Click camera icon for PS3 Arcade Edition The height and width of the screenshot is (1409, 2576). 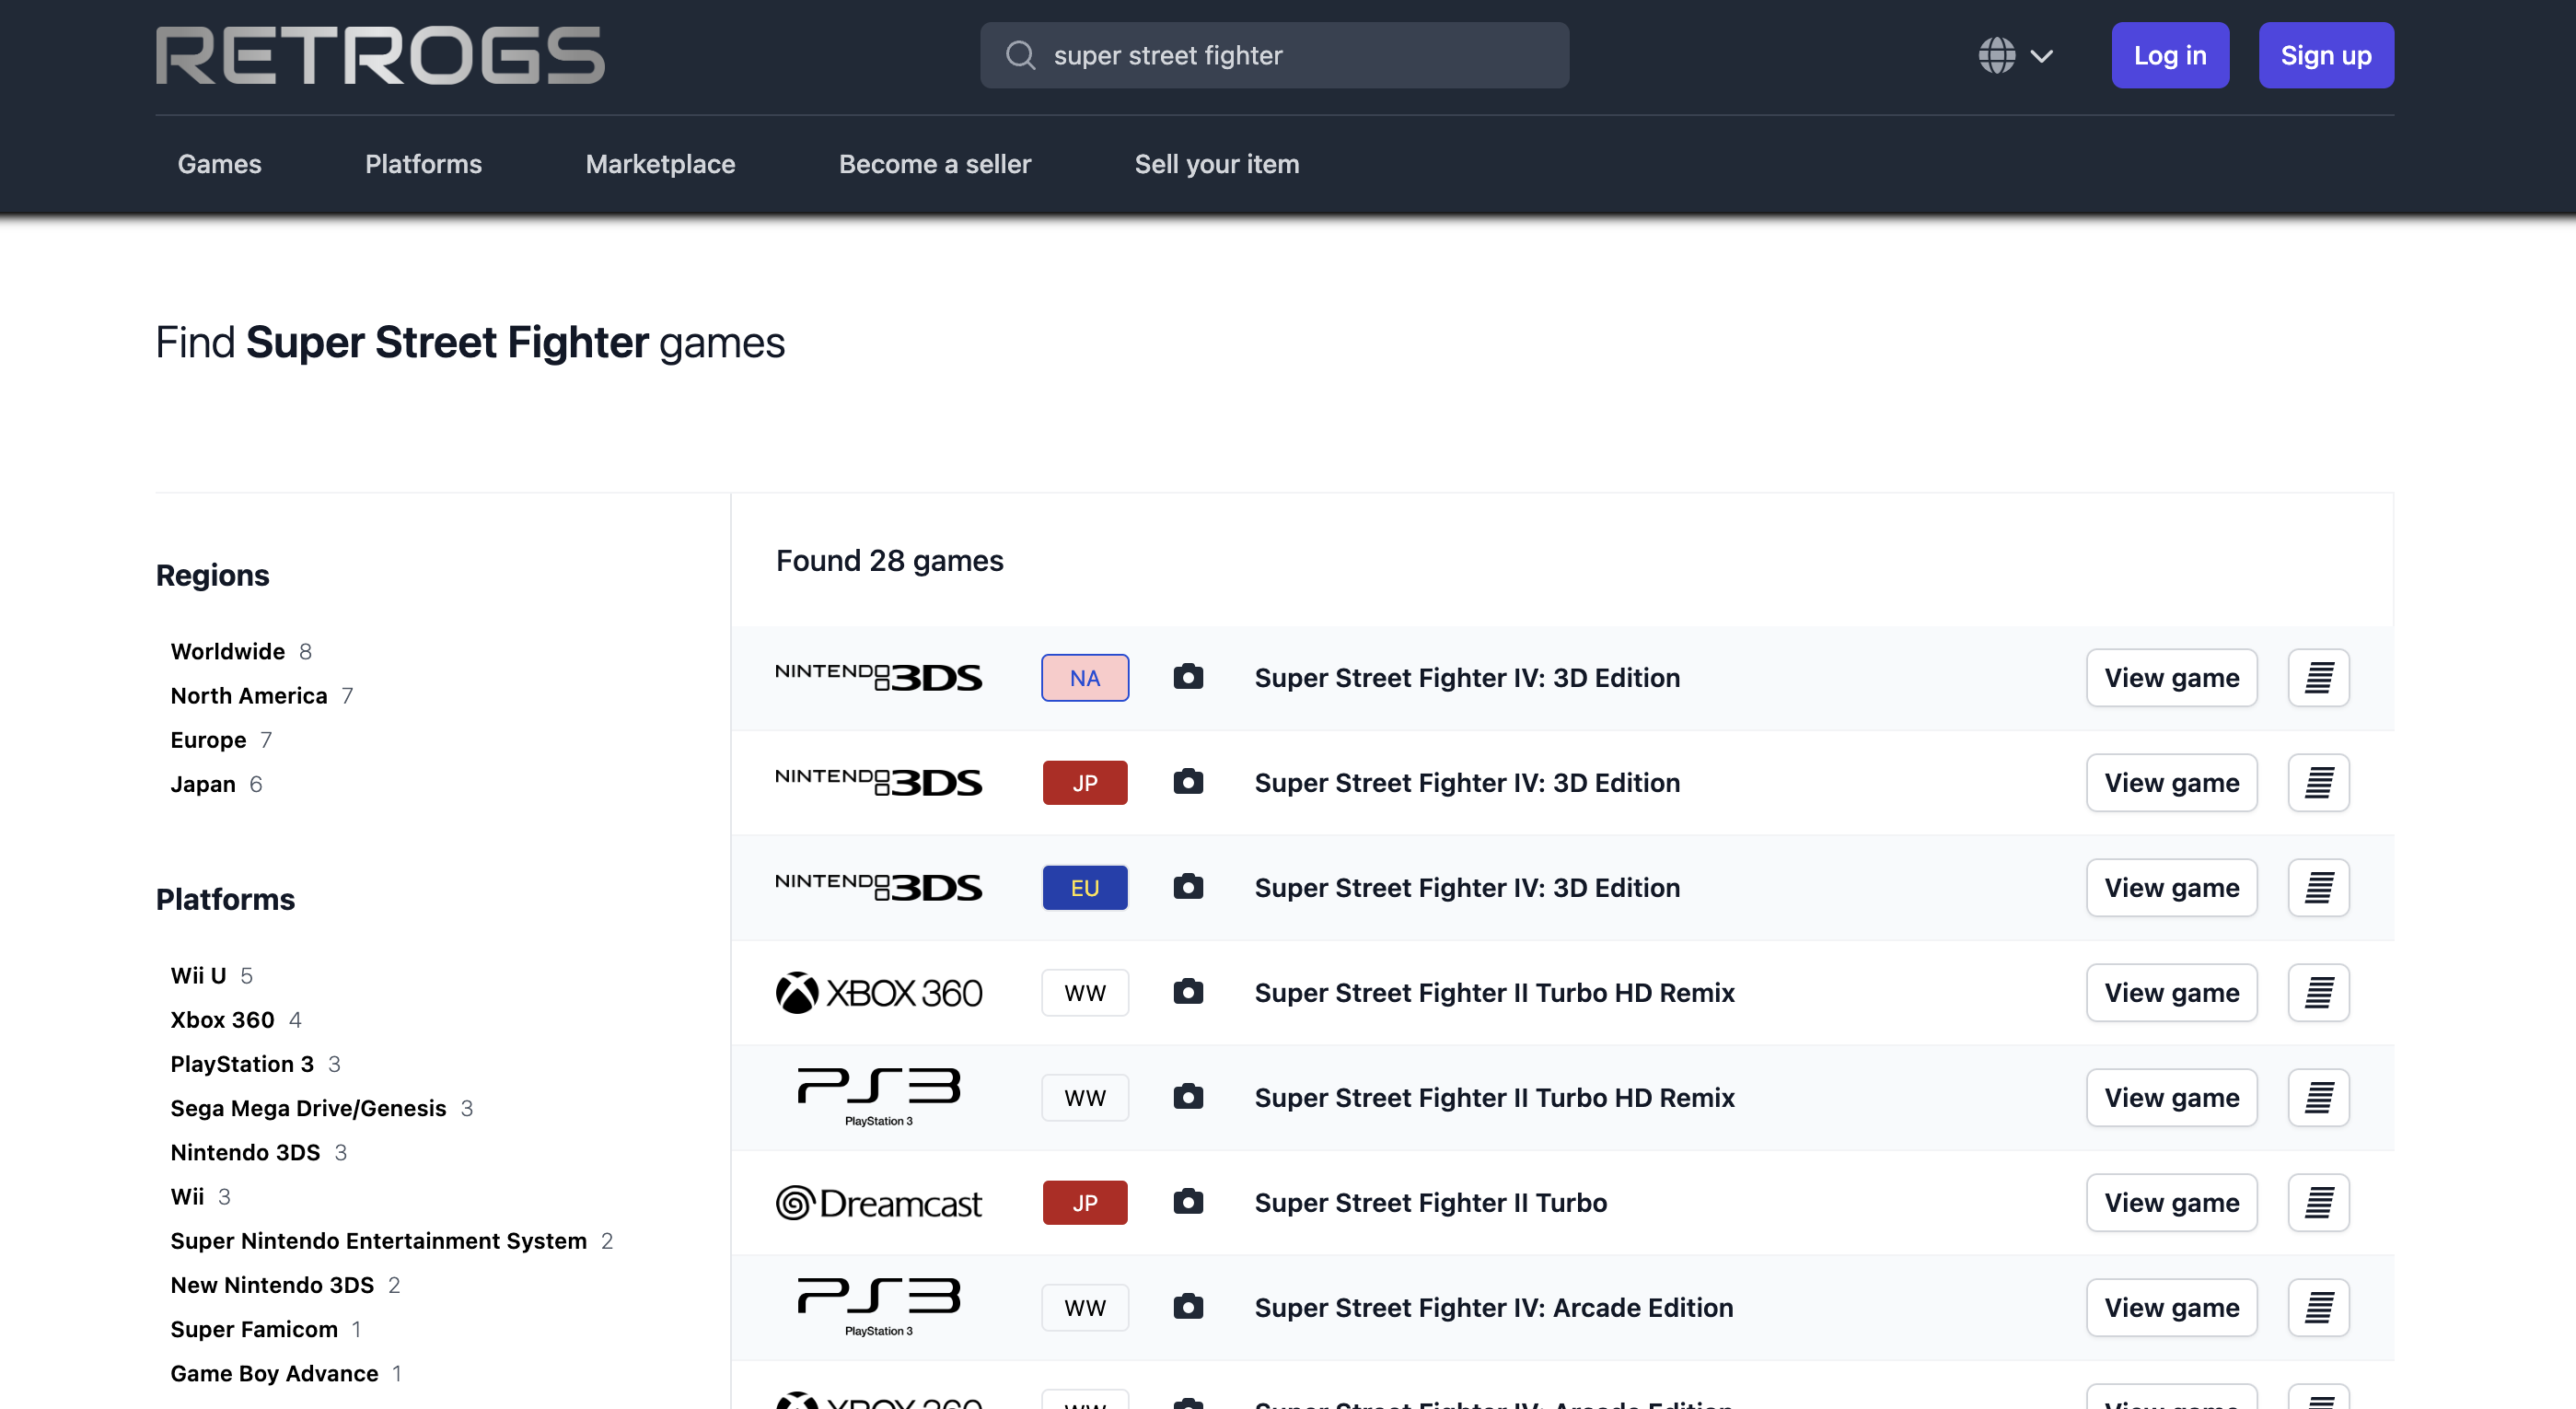(1188, 1307)
